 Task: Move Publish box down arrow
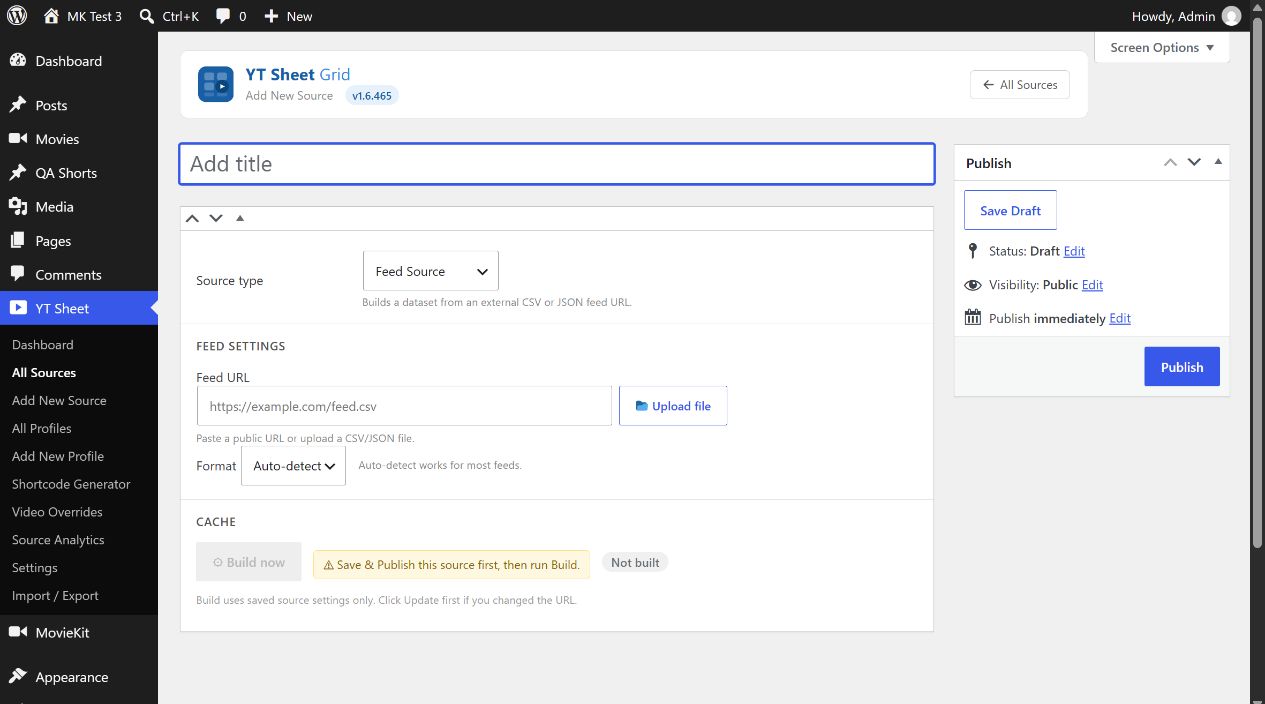tap(1194, 162)
